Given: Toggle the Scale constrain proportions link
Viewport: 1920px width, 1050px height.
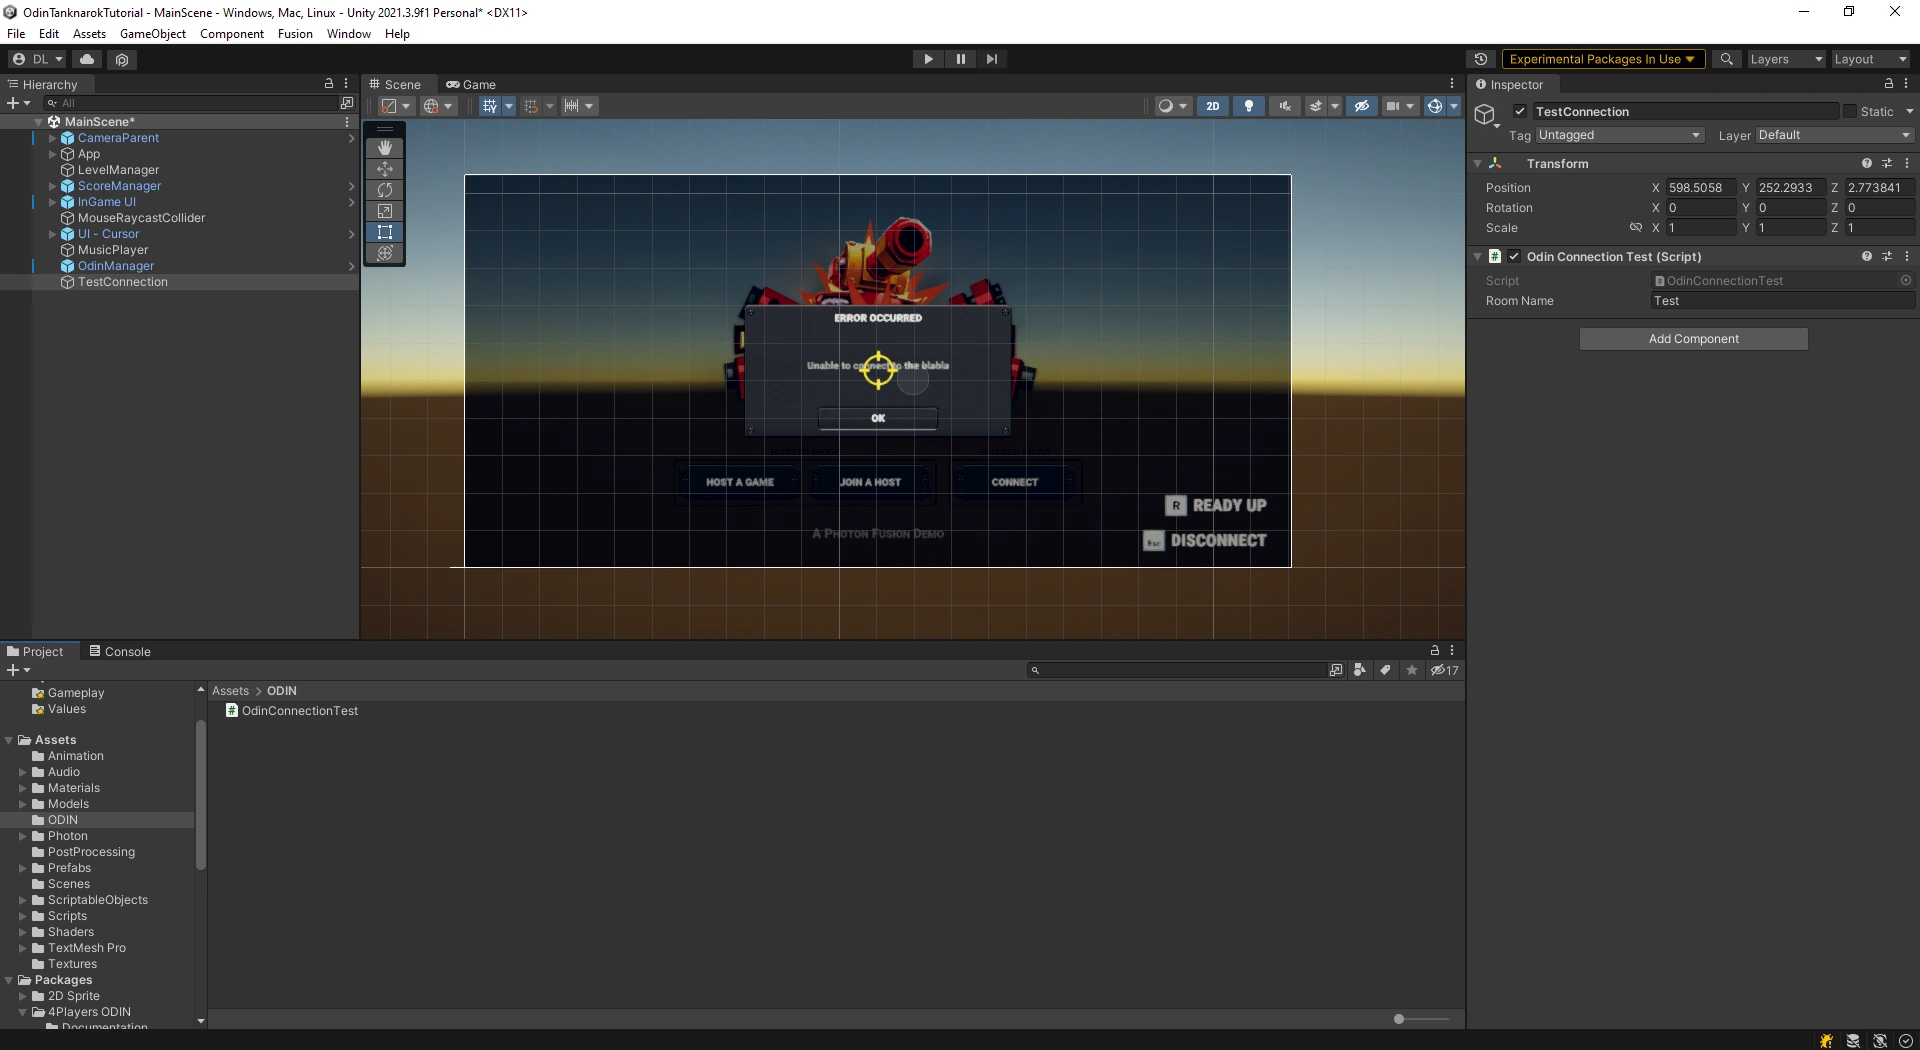Looking at the screenshot, I should [x=1636, y=228].
